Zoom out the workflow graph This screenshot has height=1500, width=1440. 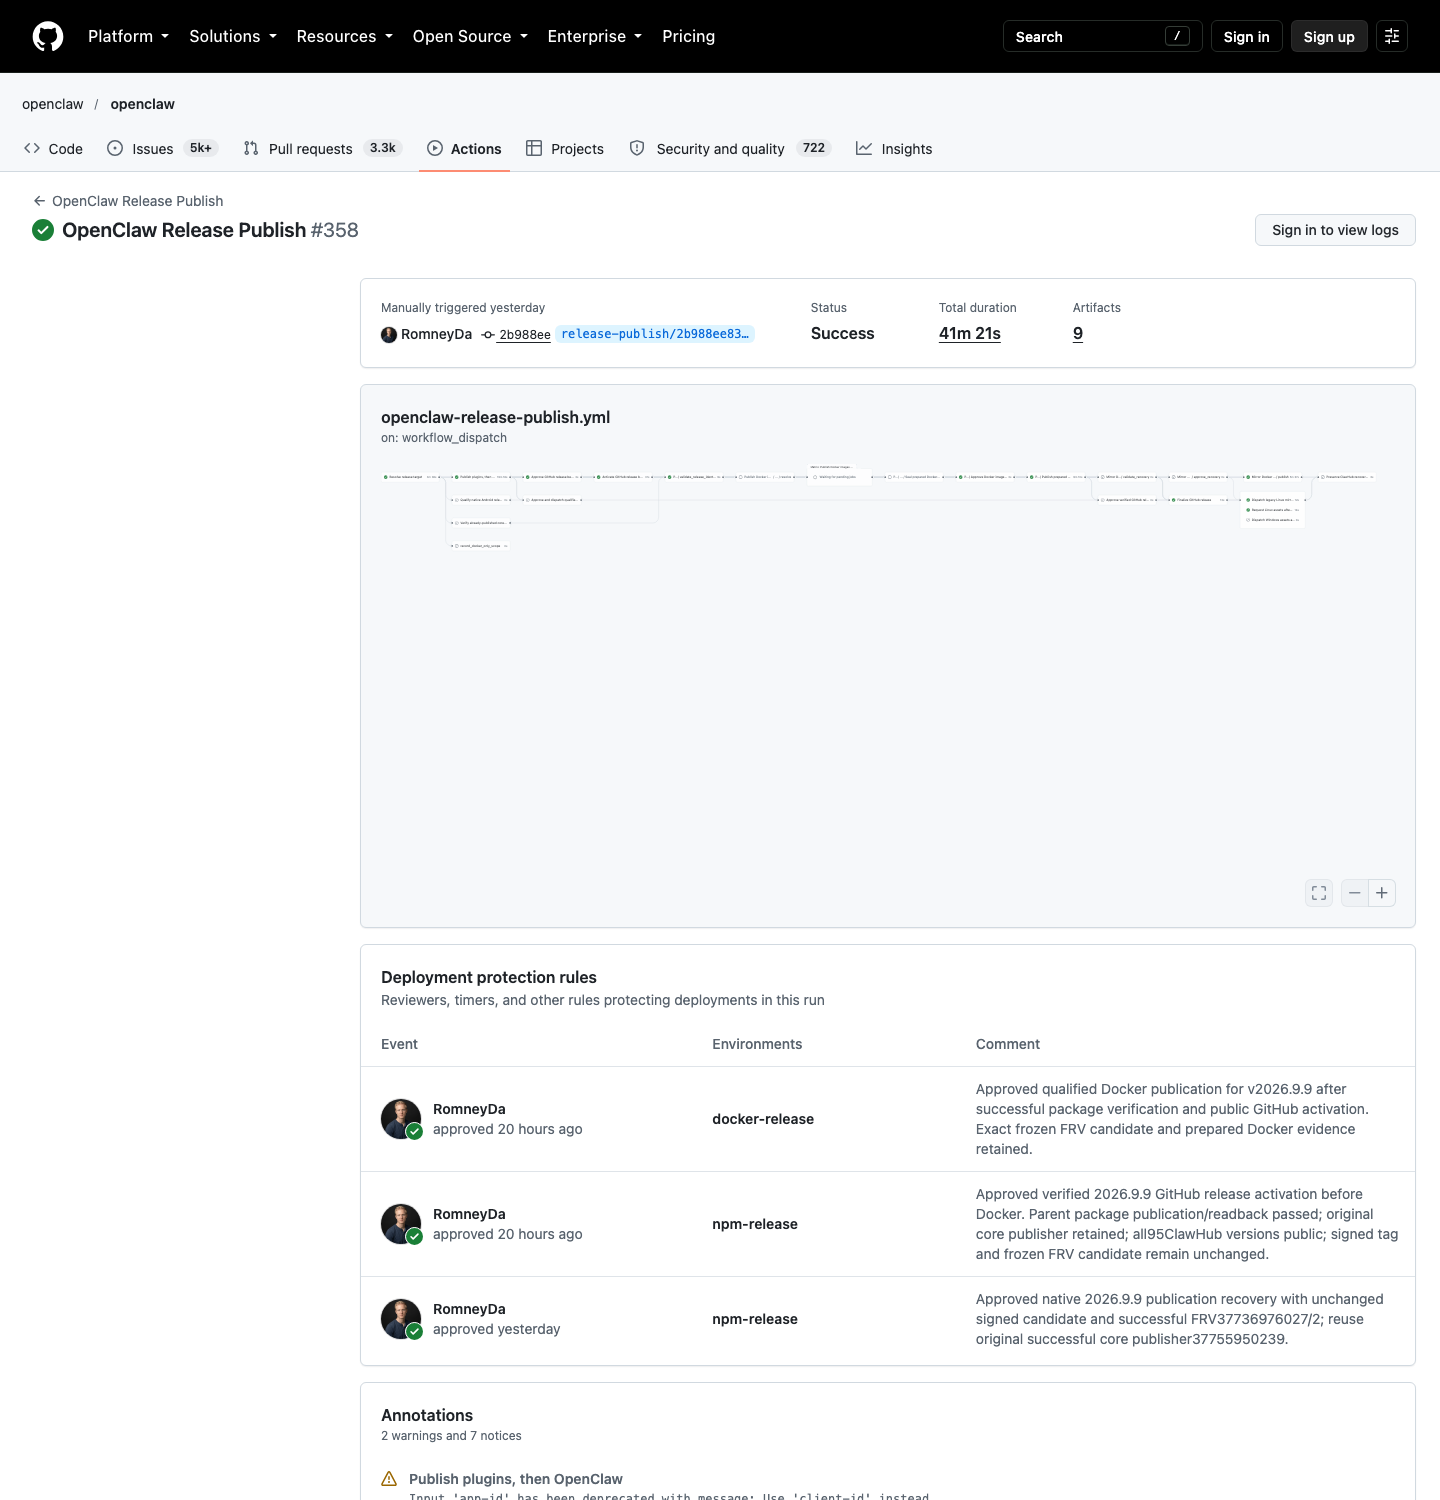pyautogui.click(x=1355, y=893)
